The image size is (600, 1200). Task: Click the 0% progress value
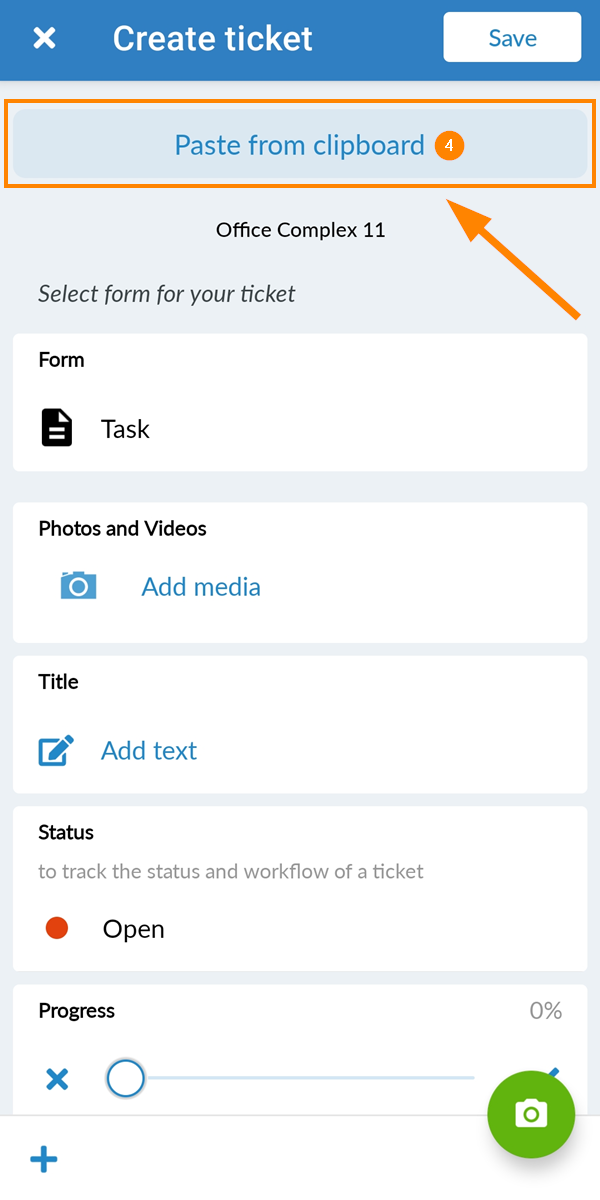coord(546,1011)
